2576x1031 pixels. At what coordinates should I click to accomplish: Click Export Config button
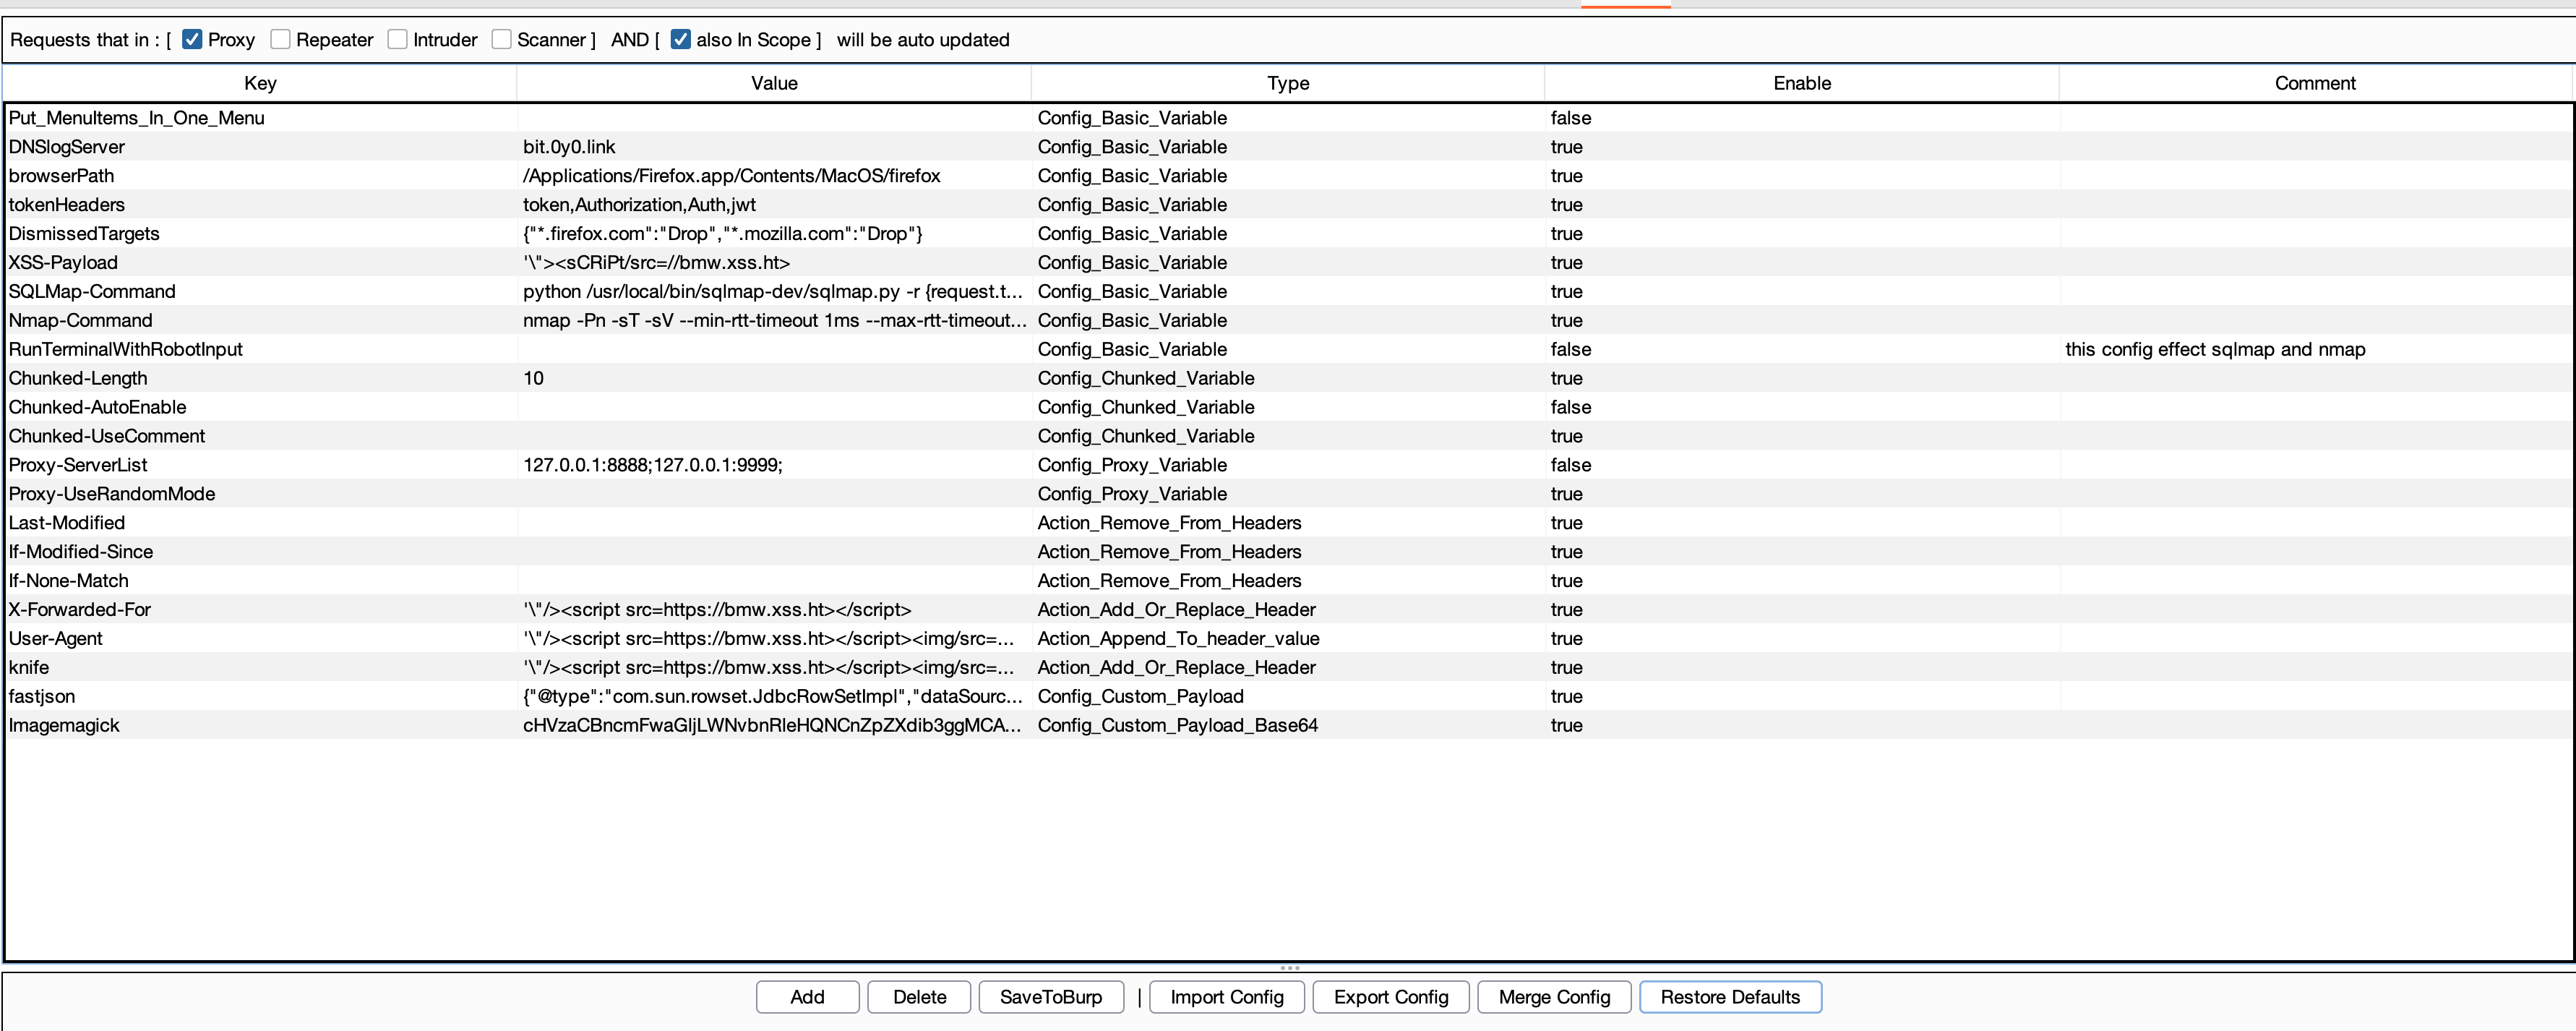(x=1390, y=997)
